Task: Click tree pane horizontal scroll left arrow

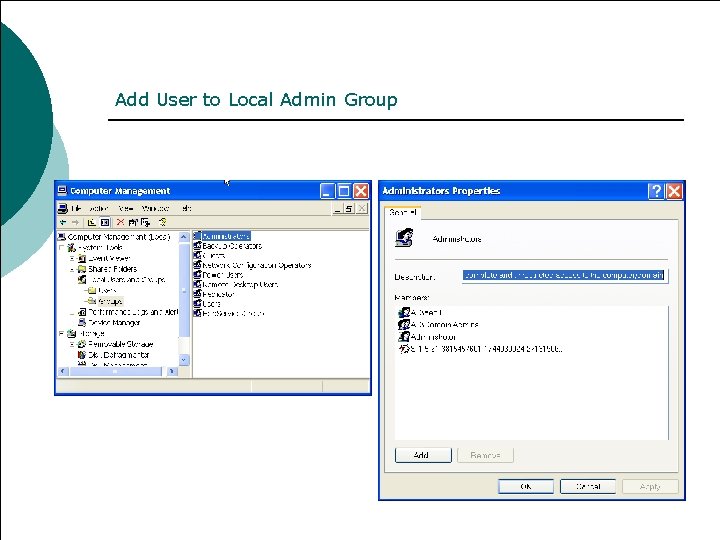Action: [63, 371]
